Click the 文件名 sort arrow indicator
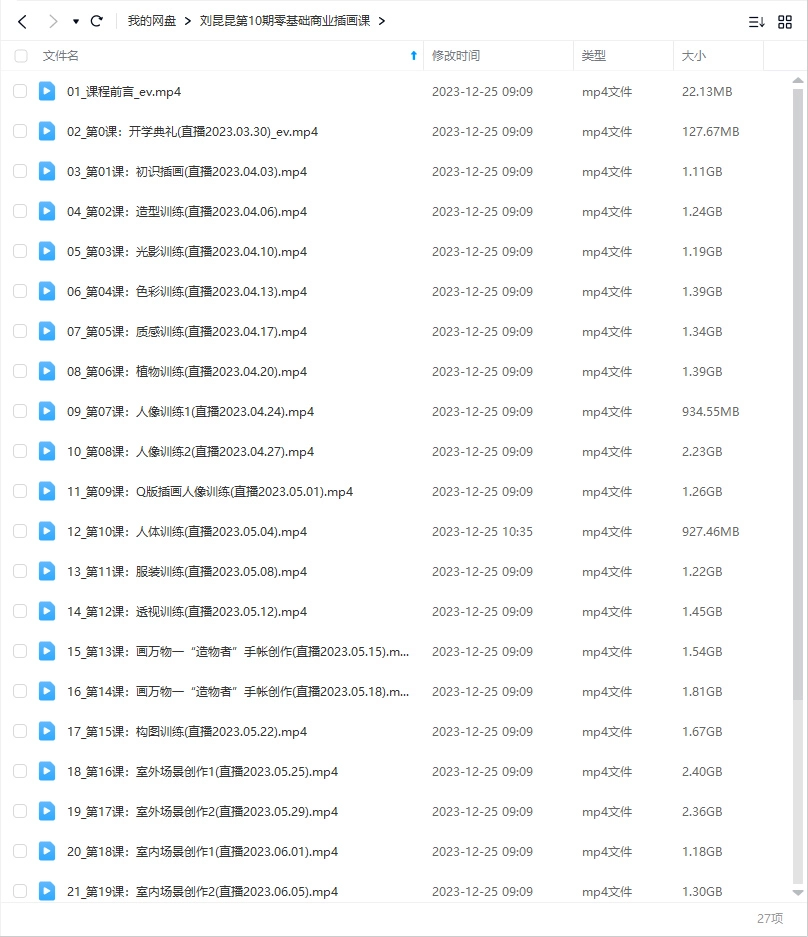 point(414,56)
